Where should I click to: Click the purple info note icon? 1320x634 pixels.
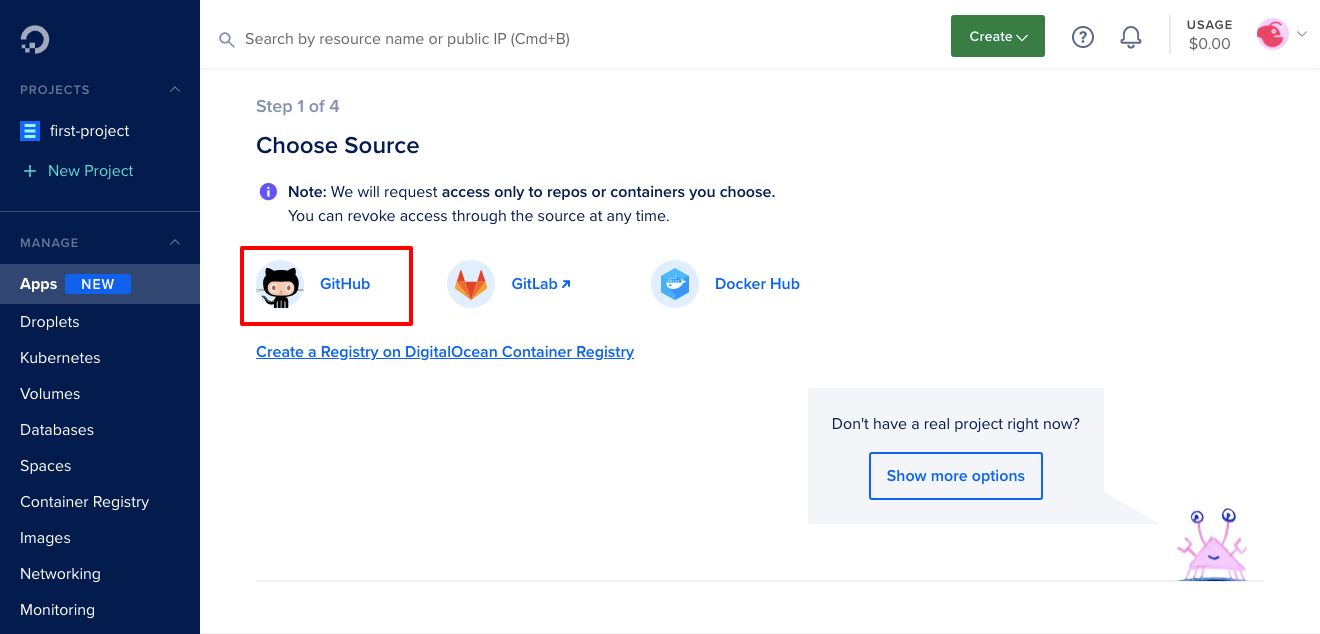268,191
